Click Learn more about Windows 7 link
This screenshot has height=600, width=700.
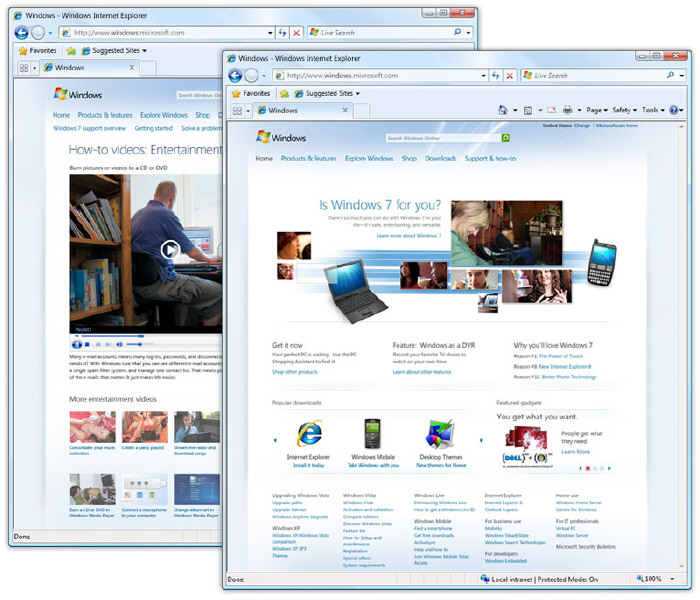(408, 236)
